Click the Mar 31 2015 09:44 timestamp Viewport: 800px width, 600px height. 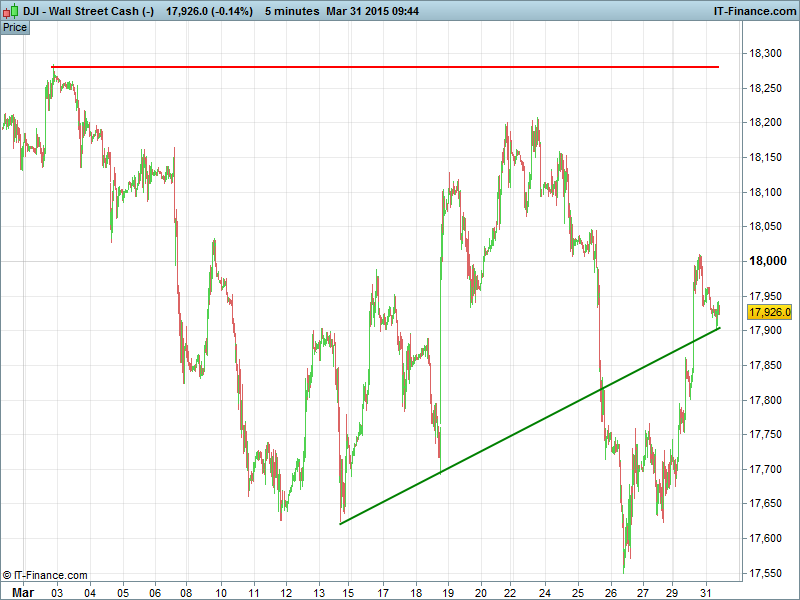[x=372, y=11]
